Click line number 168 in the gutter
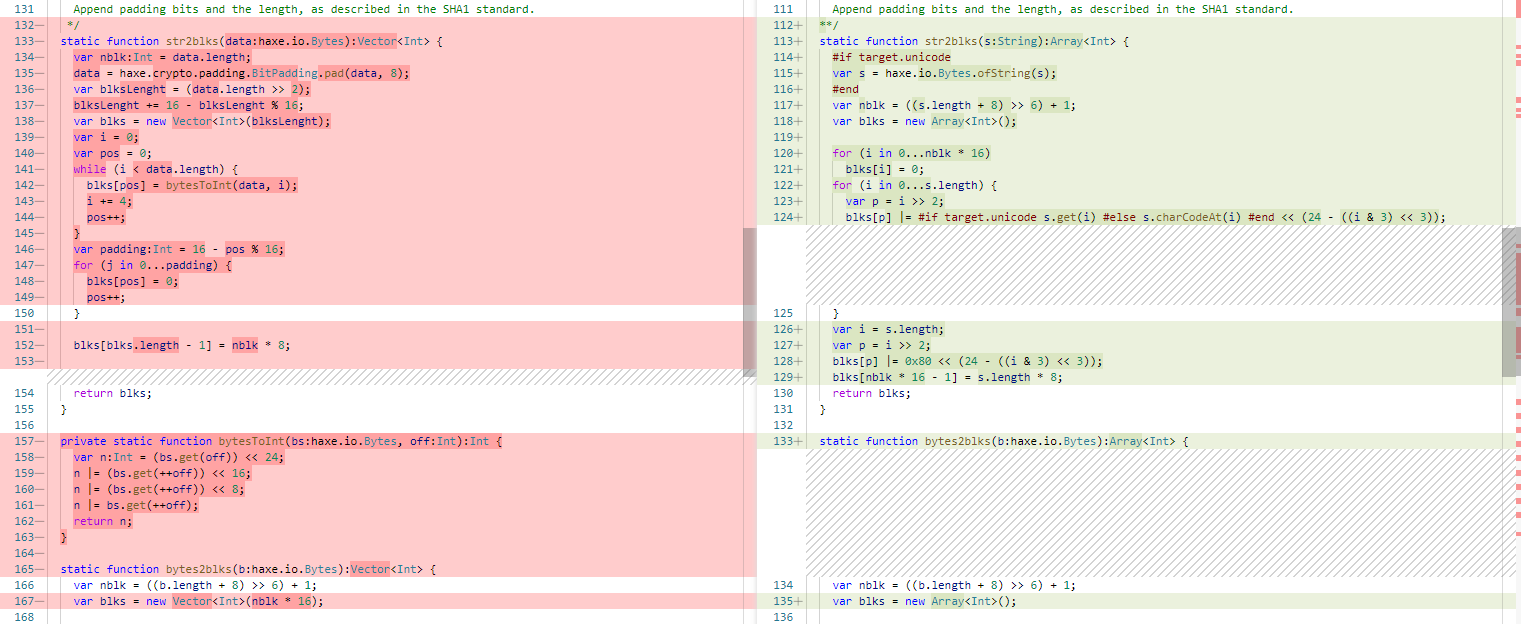This screenshot has width=1521, height=624. tap(24, 617)
